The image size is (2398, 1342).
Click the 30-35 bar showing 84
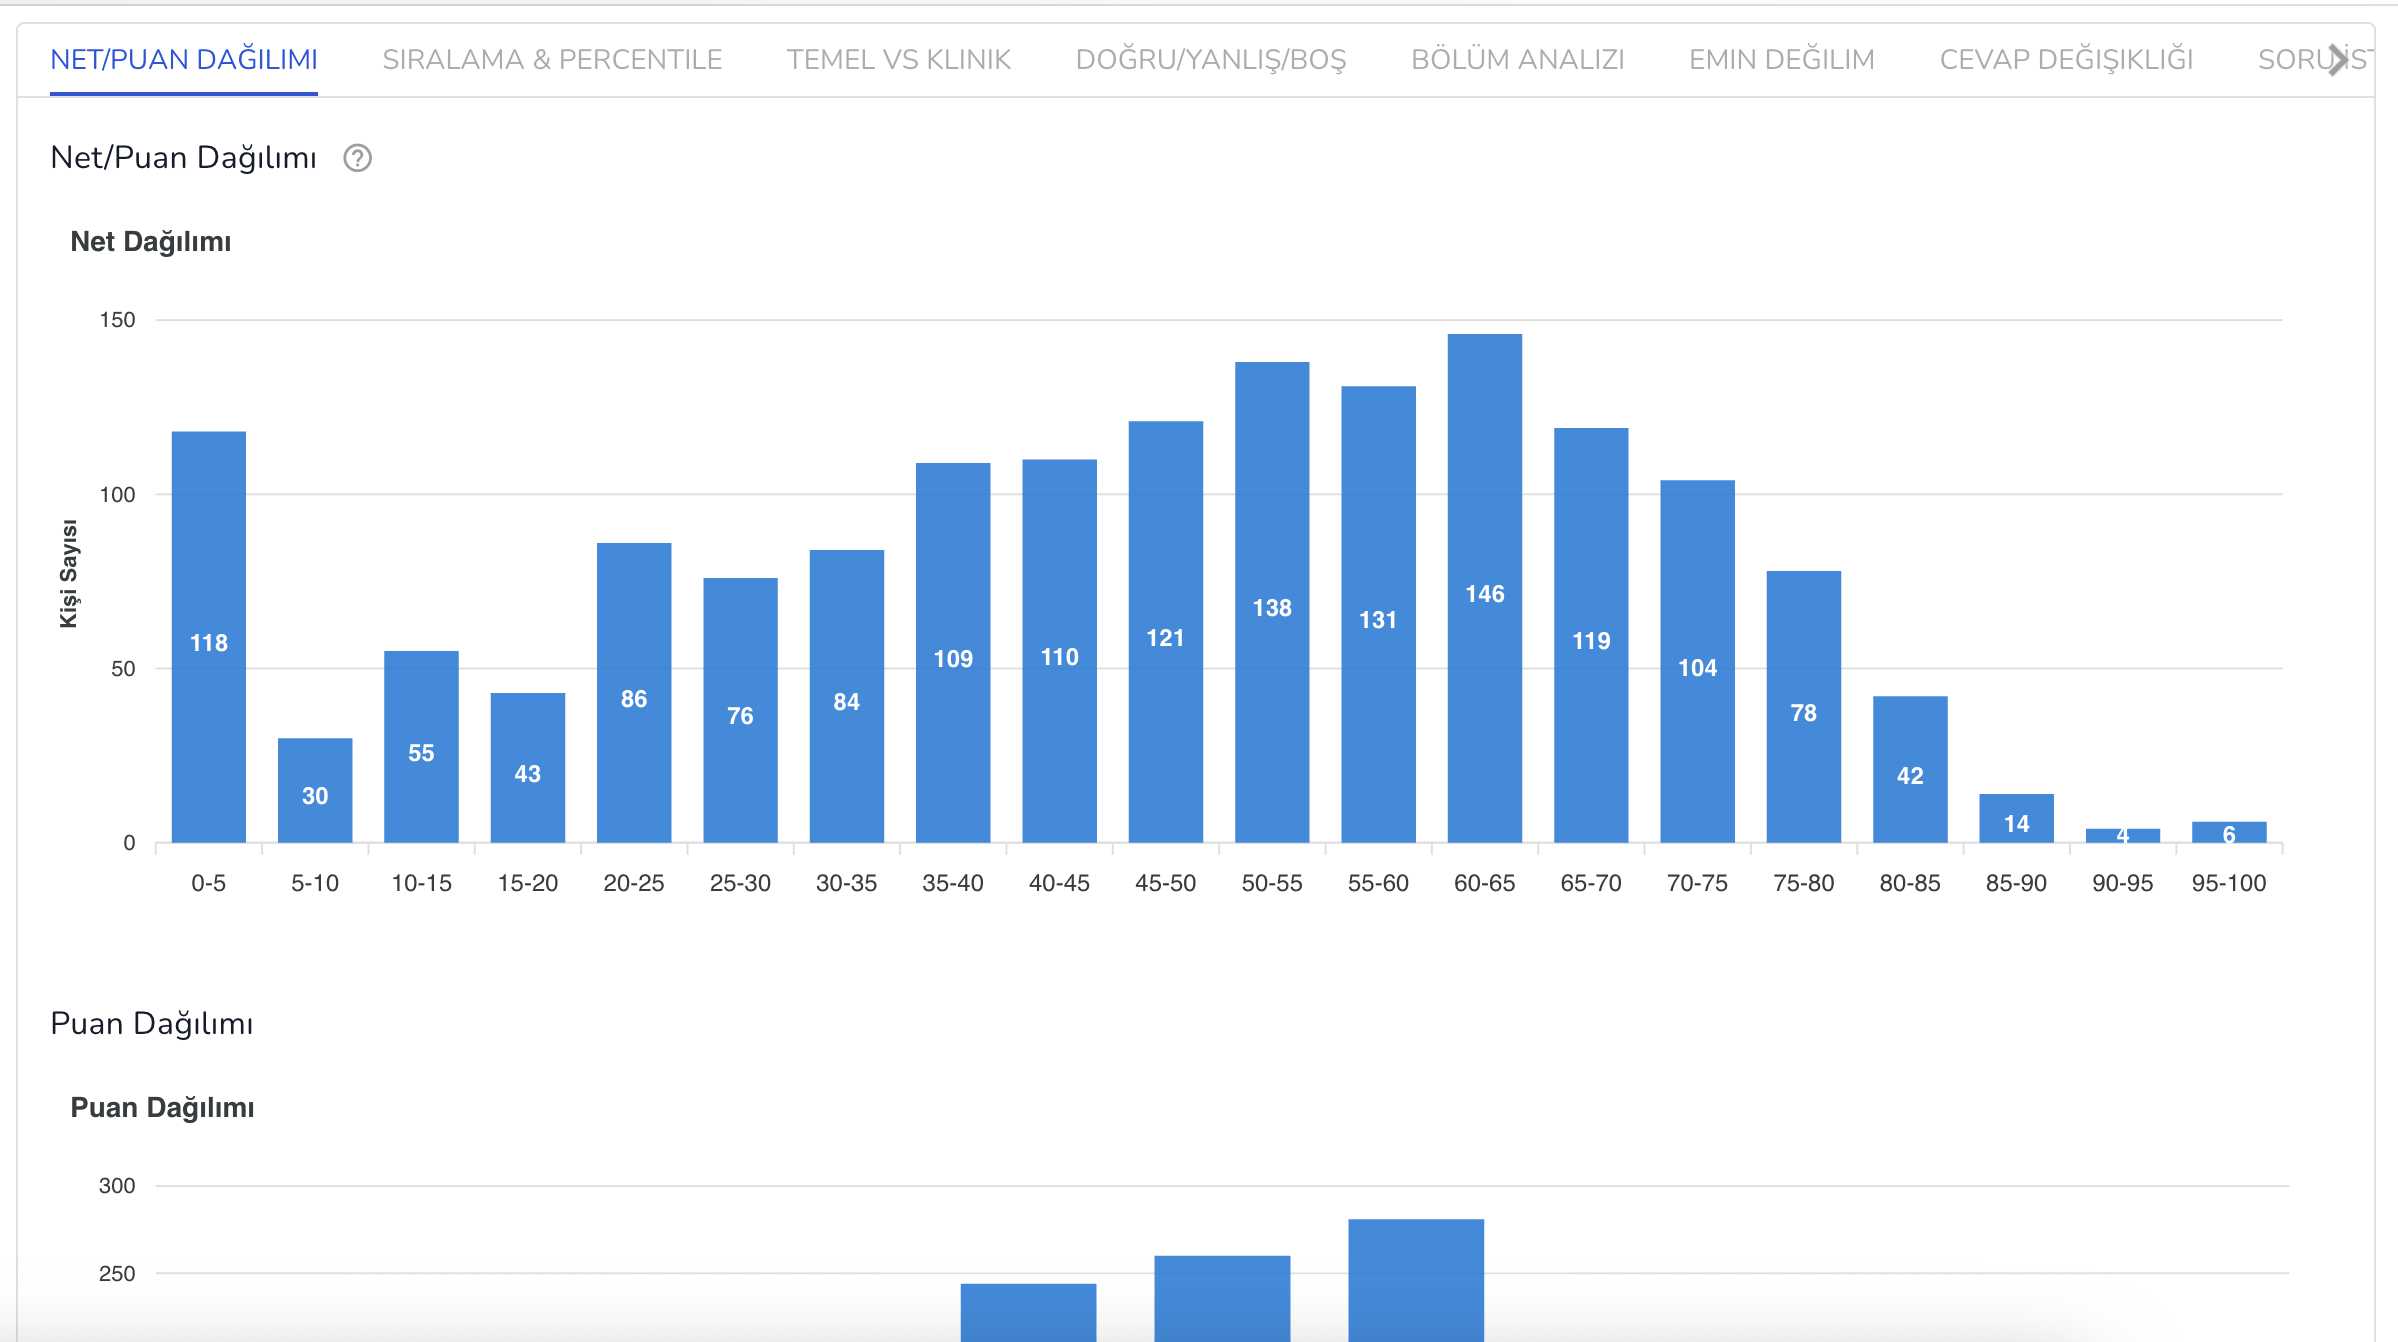[x=847, y=696]
